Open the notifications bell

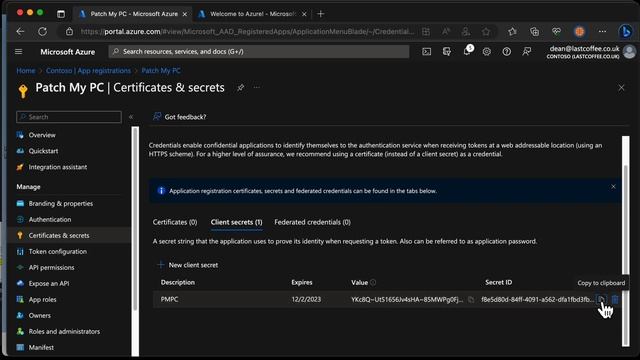pyautogui.click(x=467, y=52)
